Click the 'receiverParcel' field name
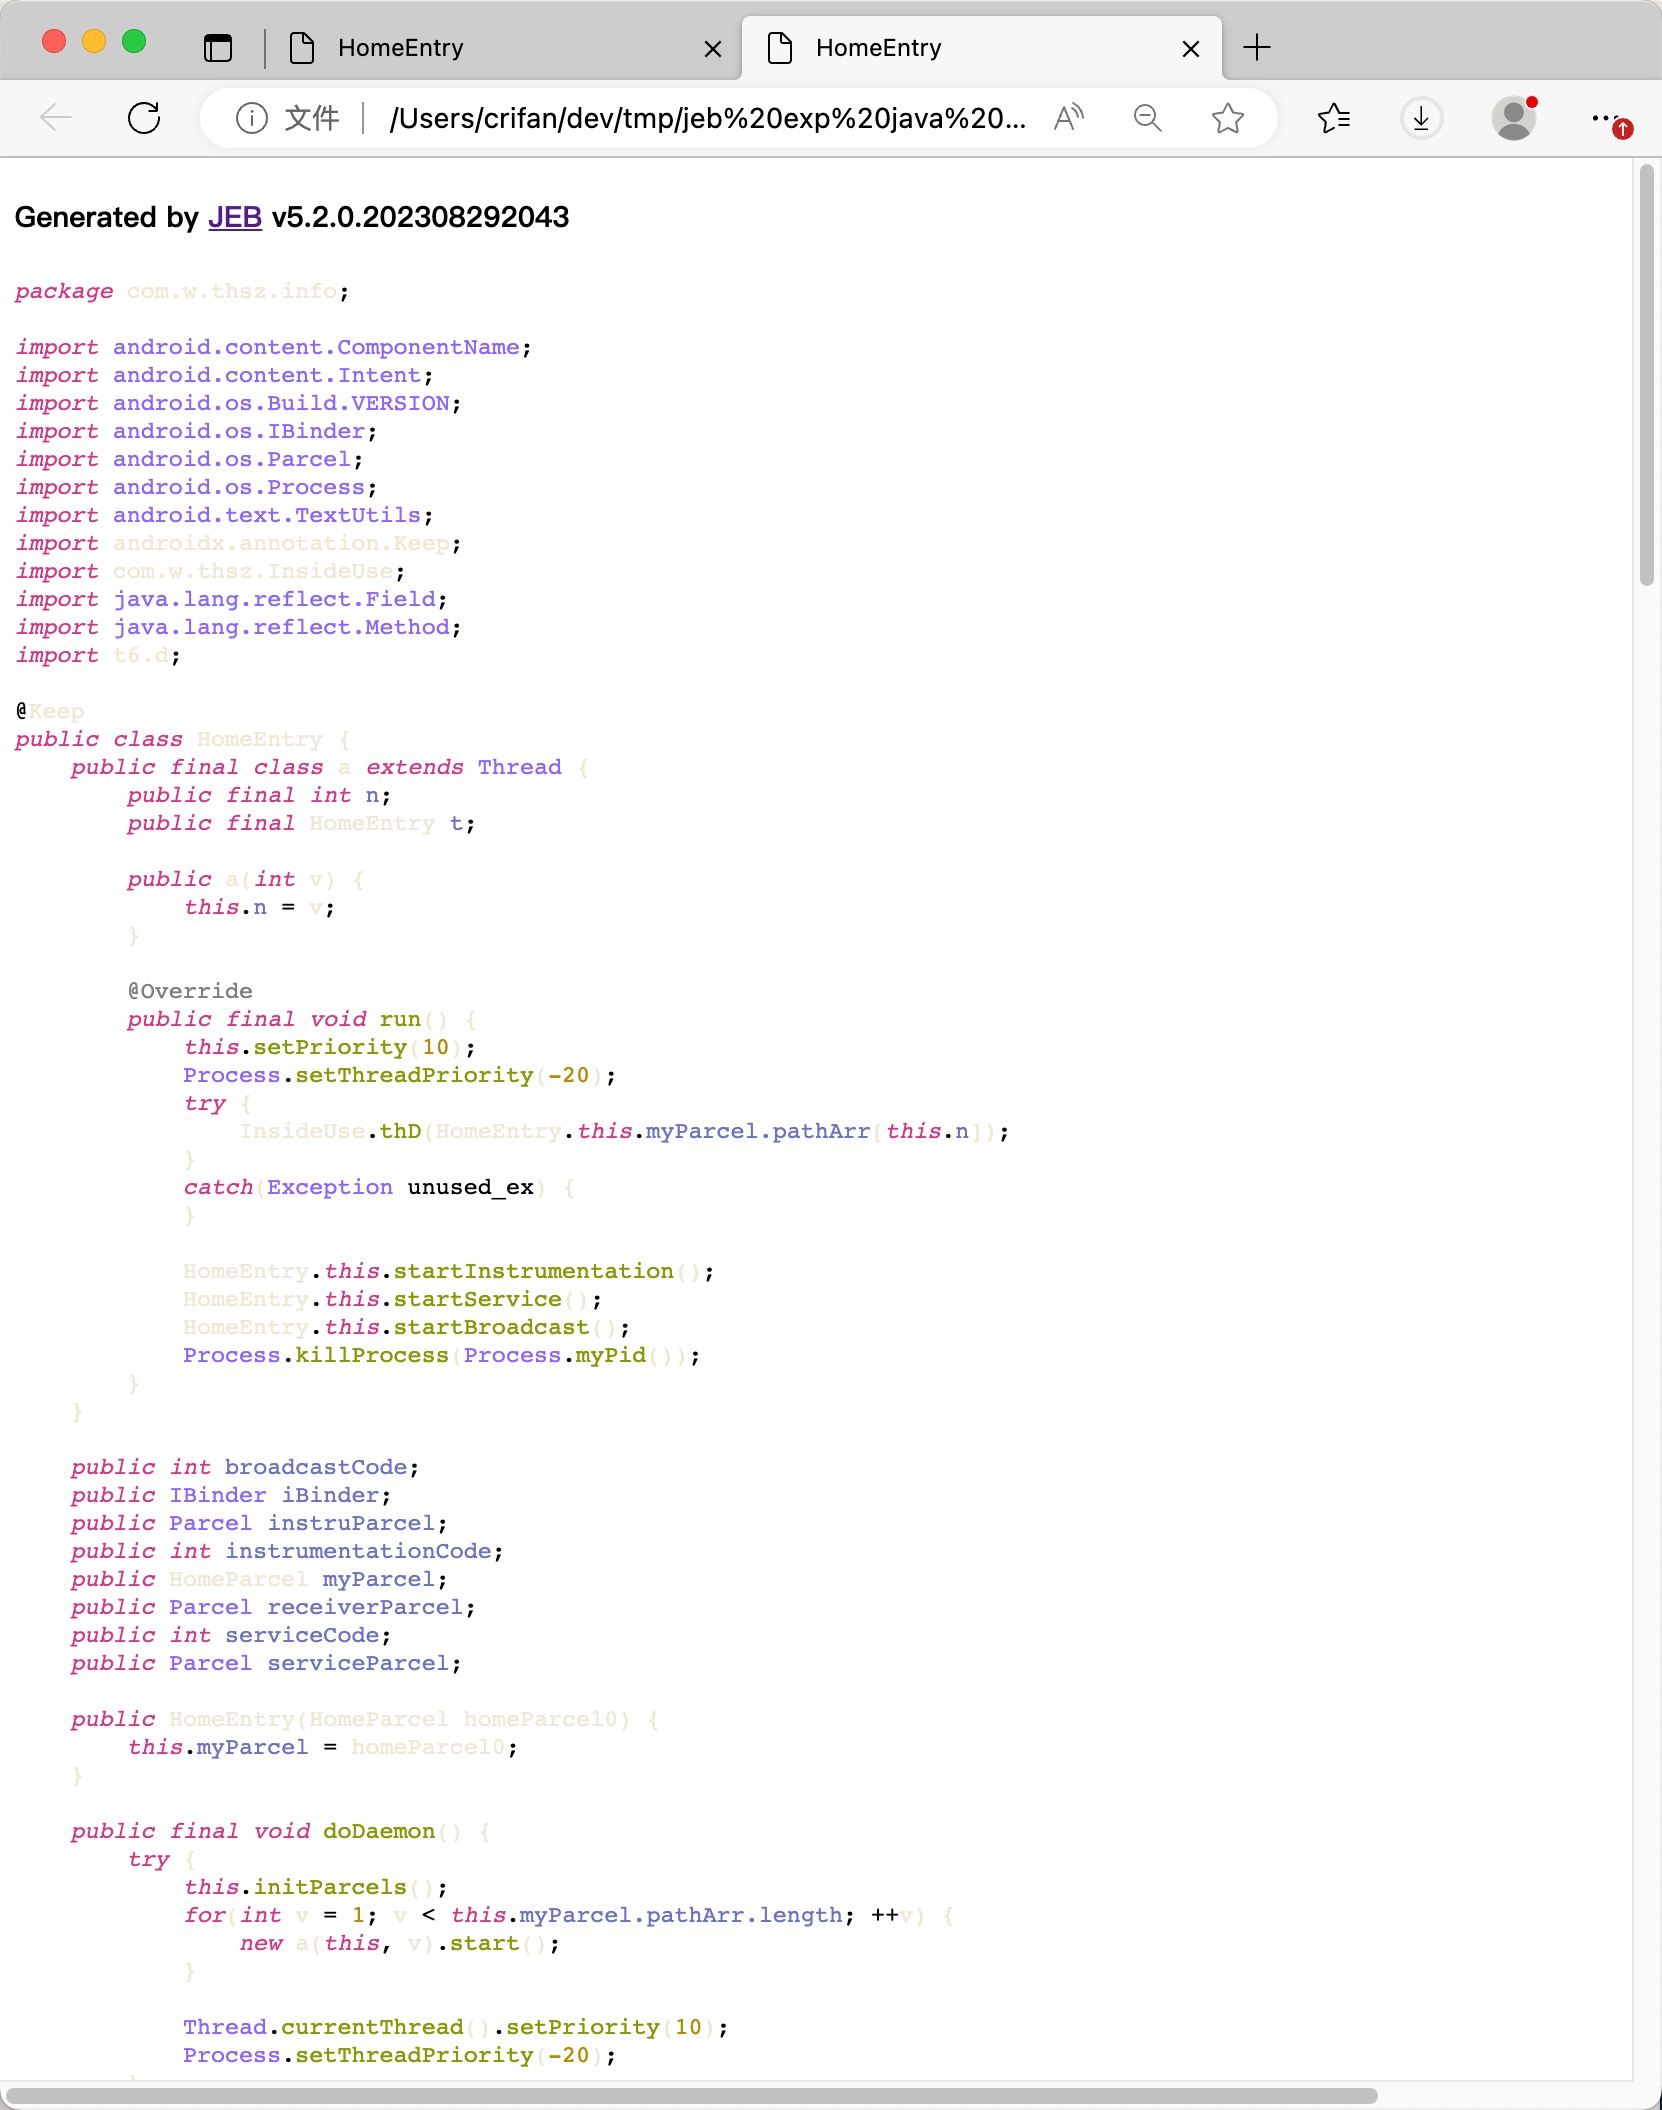1662x2110 pixels. pos(365,1607)
